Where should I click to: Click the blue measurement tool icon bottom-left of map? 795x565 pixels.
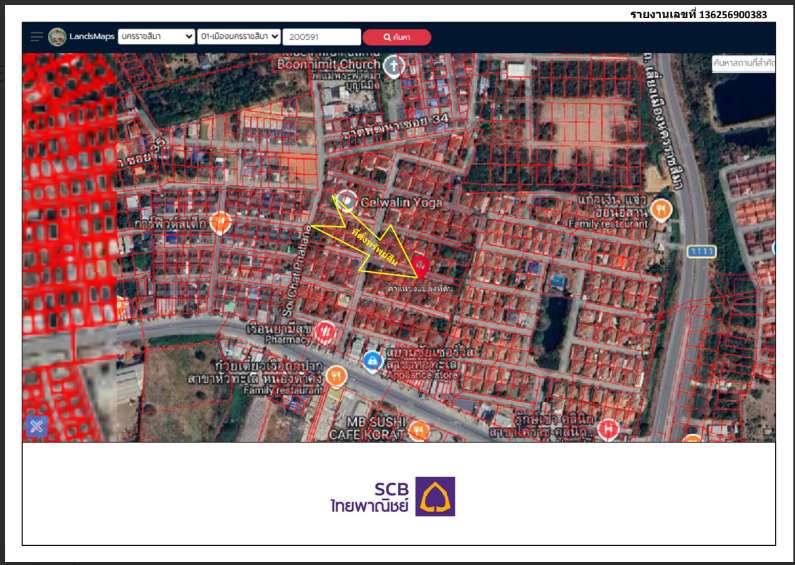point(37,426)
